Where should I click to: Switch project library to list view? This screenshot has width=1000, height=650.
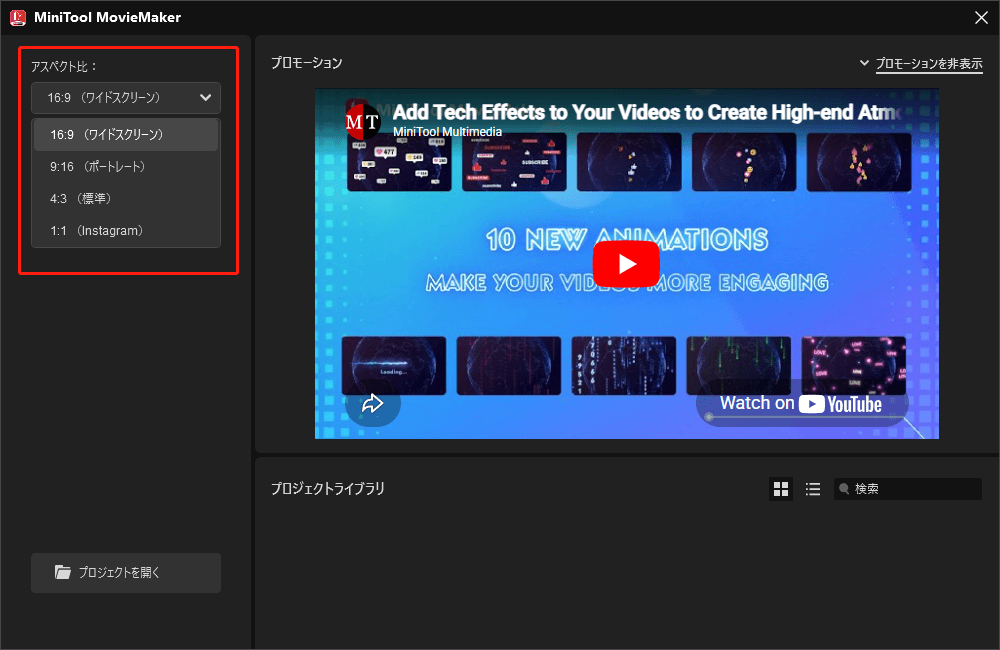(x=813, y=489)
